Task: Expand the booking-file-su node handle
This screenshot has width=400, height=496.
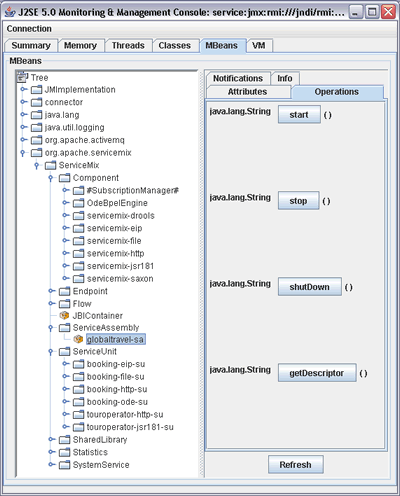Action: [x=65, y=376]
